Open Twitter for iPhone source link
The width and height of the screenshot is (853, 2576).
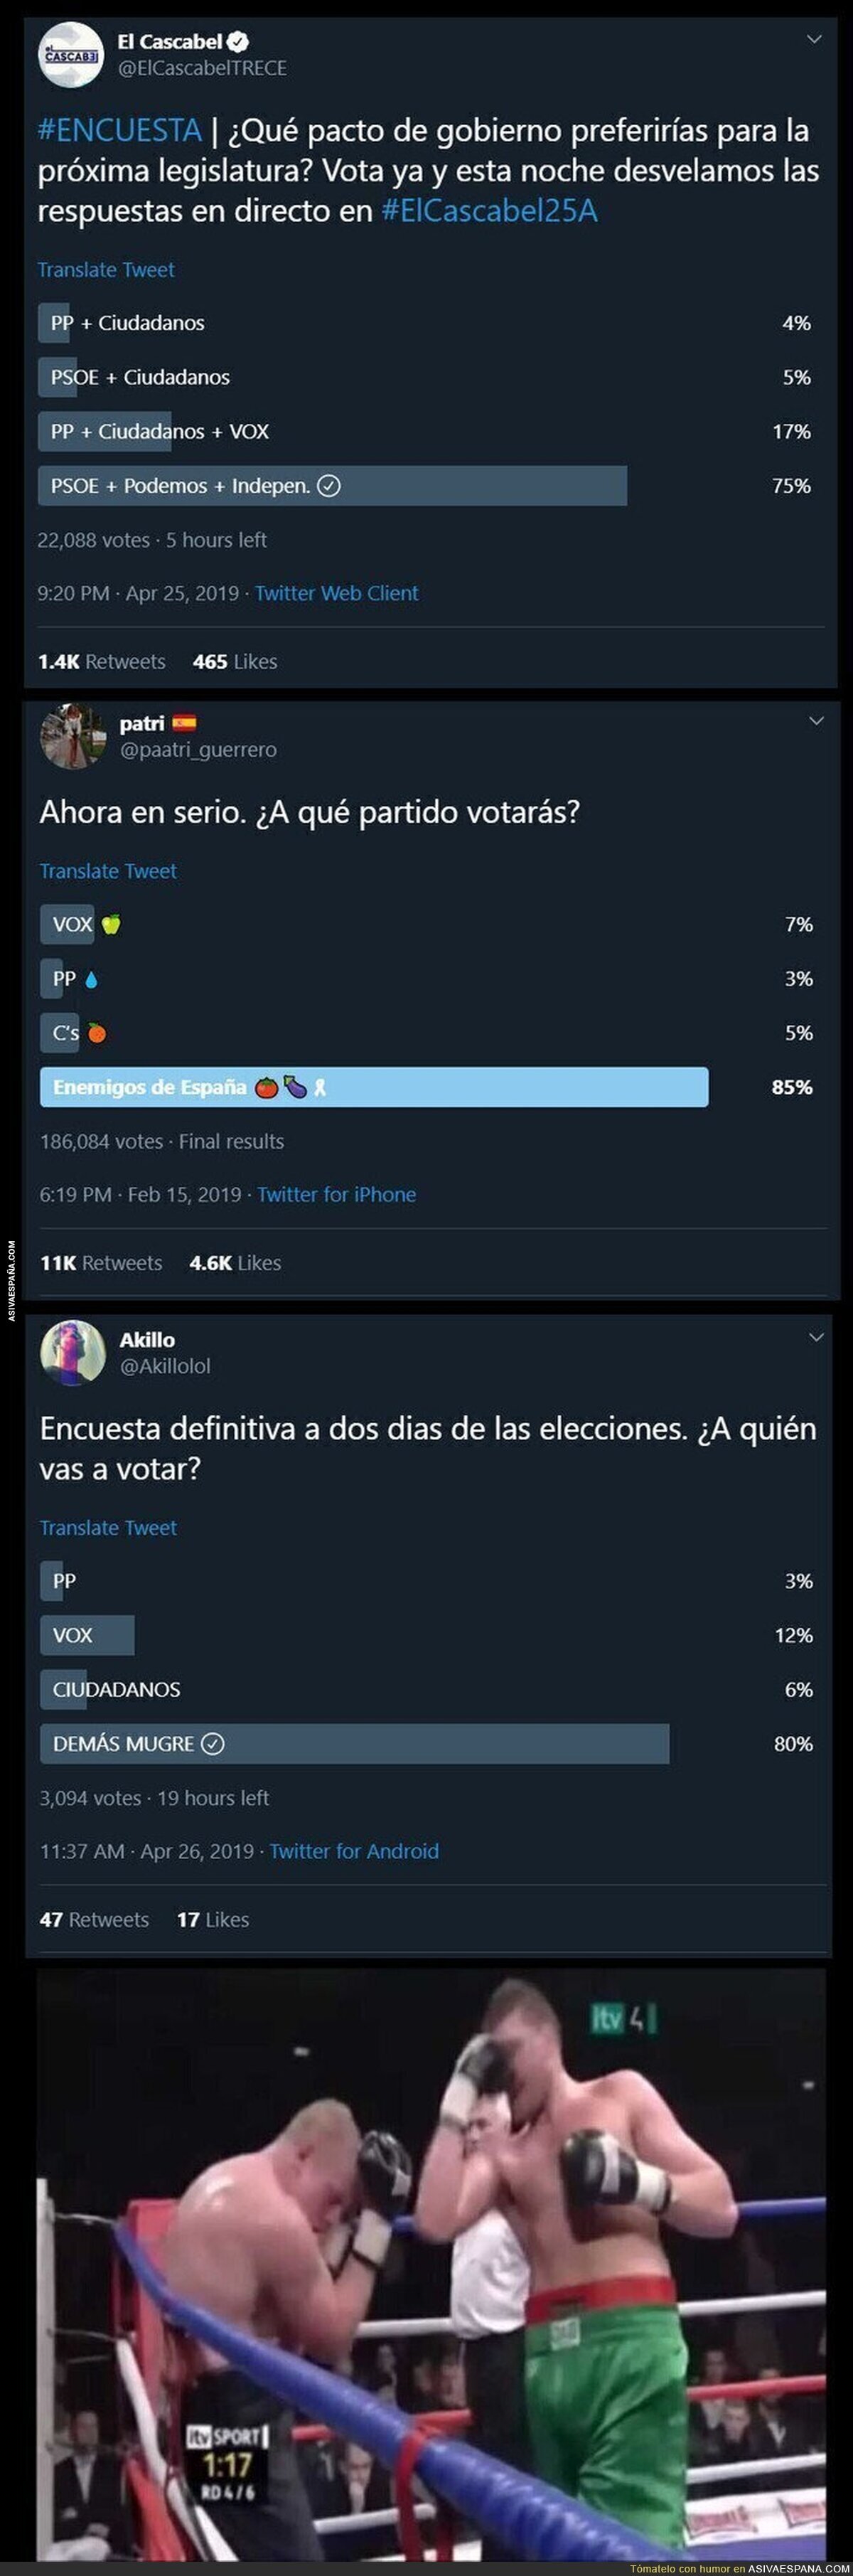pyautogui.click(x=336, y=1194)
